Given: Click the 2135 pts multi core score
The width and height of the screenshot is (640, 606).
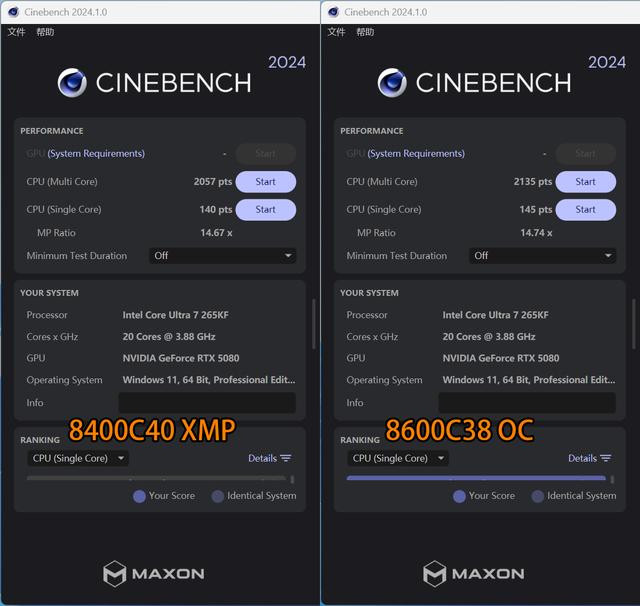Looking at the screenshot, I should point(533,182).
